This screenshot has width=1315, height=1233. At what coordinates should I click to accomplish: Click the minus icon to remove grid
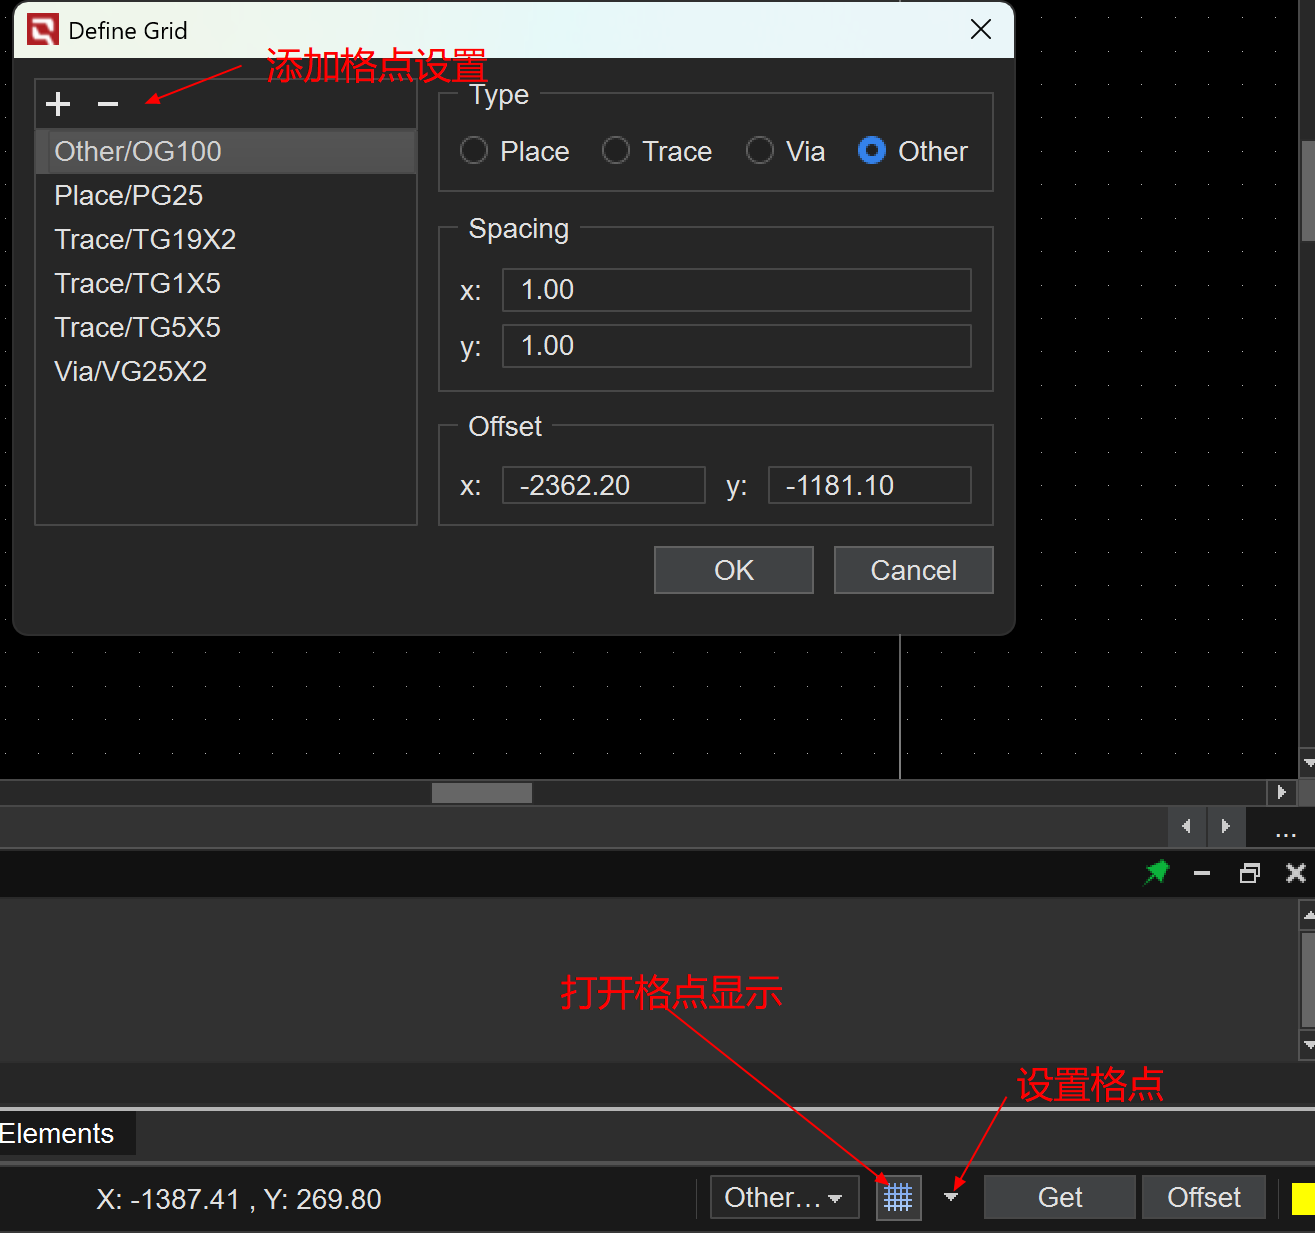(108, 104)
